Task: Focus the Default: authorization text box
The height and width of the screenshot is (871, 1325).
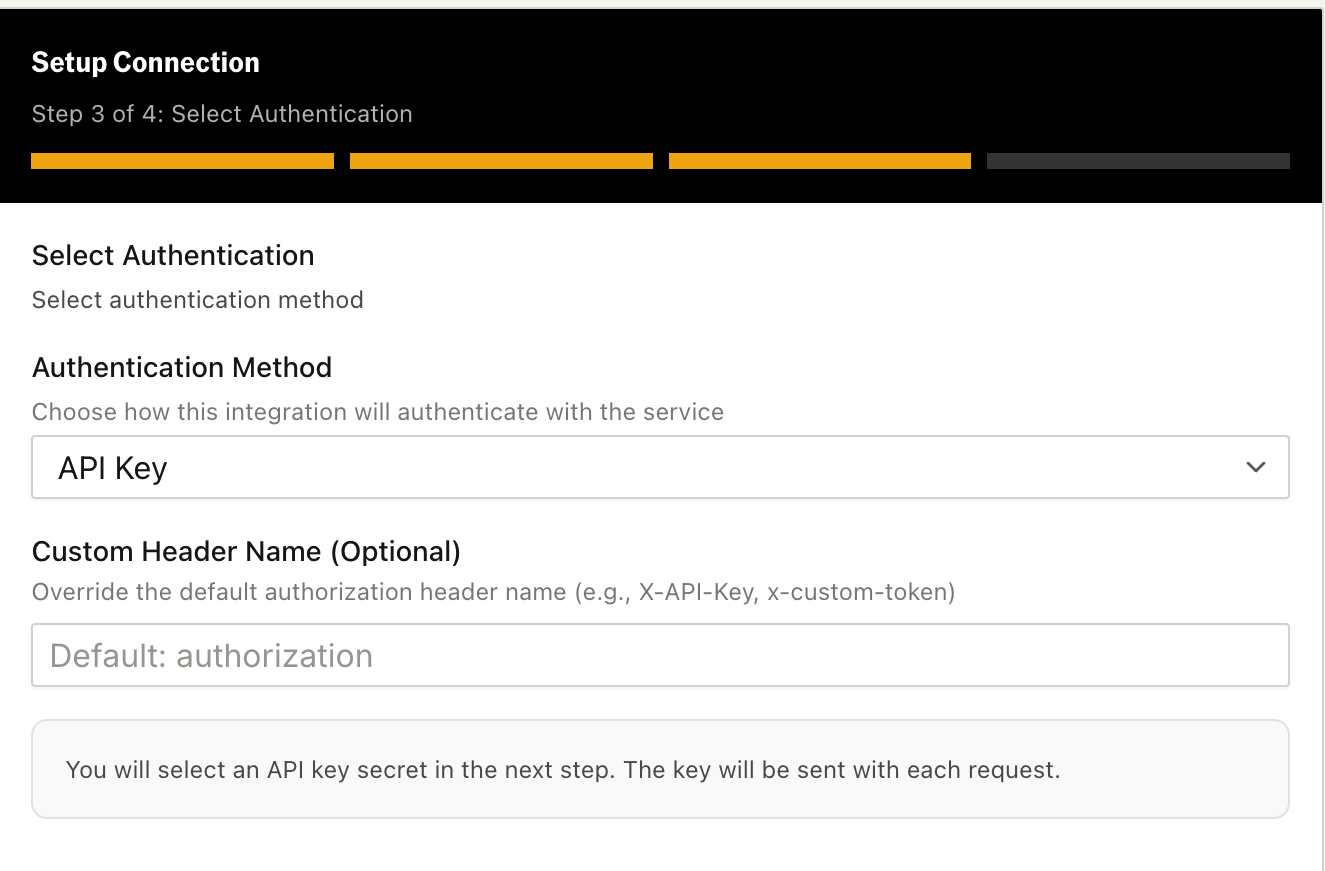Action: (660, 655)
